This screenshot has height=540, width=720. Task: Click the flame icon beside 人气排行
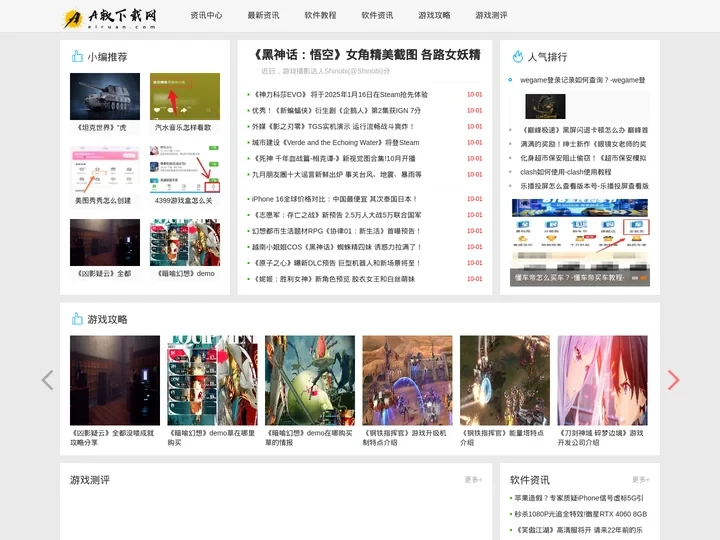point(518,56)
